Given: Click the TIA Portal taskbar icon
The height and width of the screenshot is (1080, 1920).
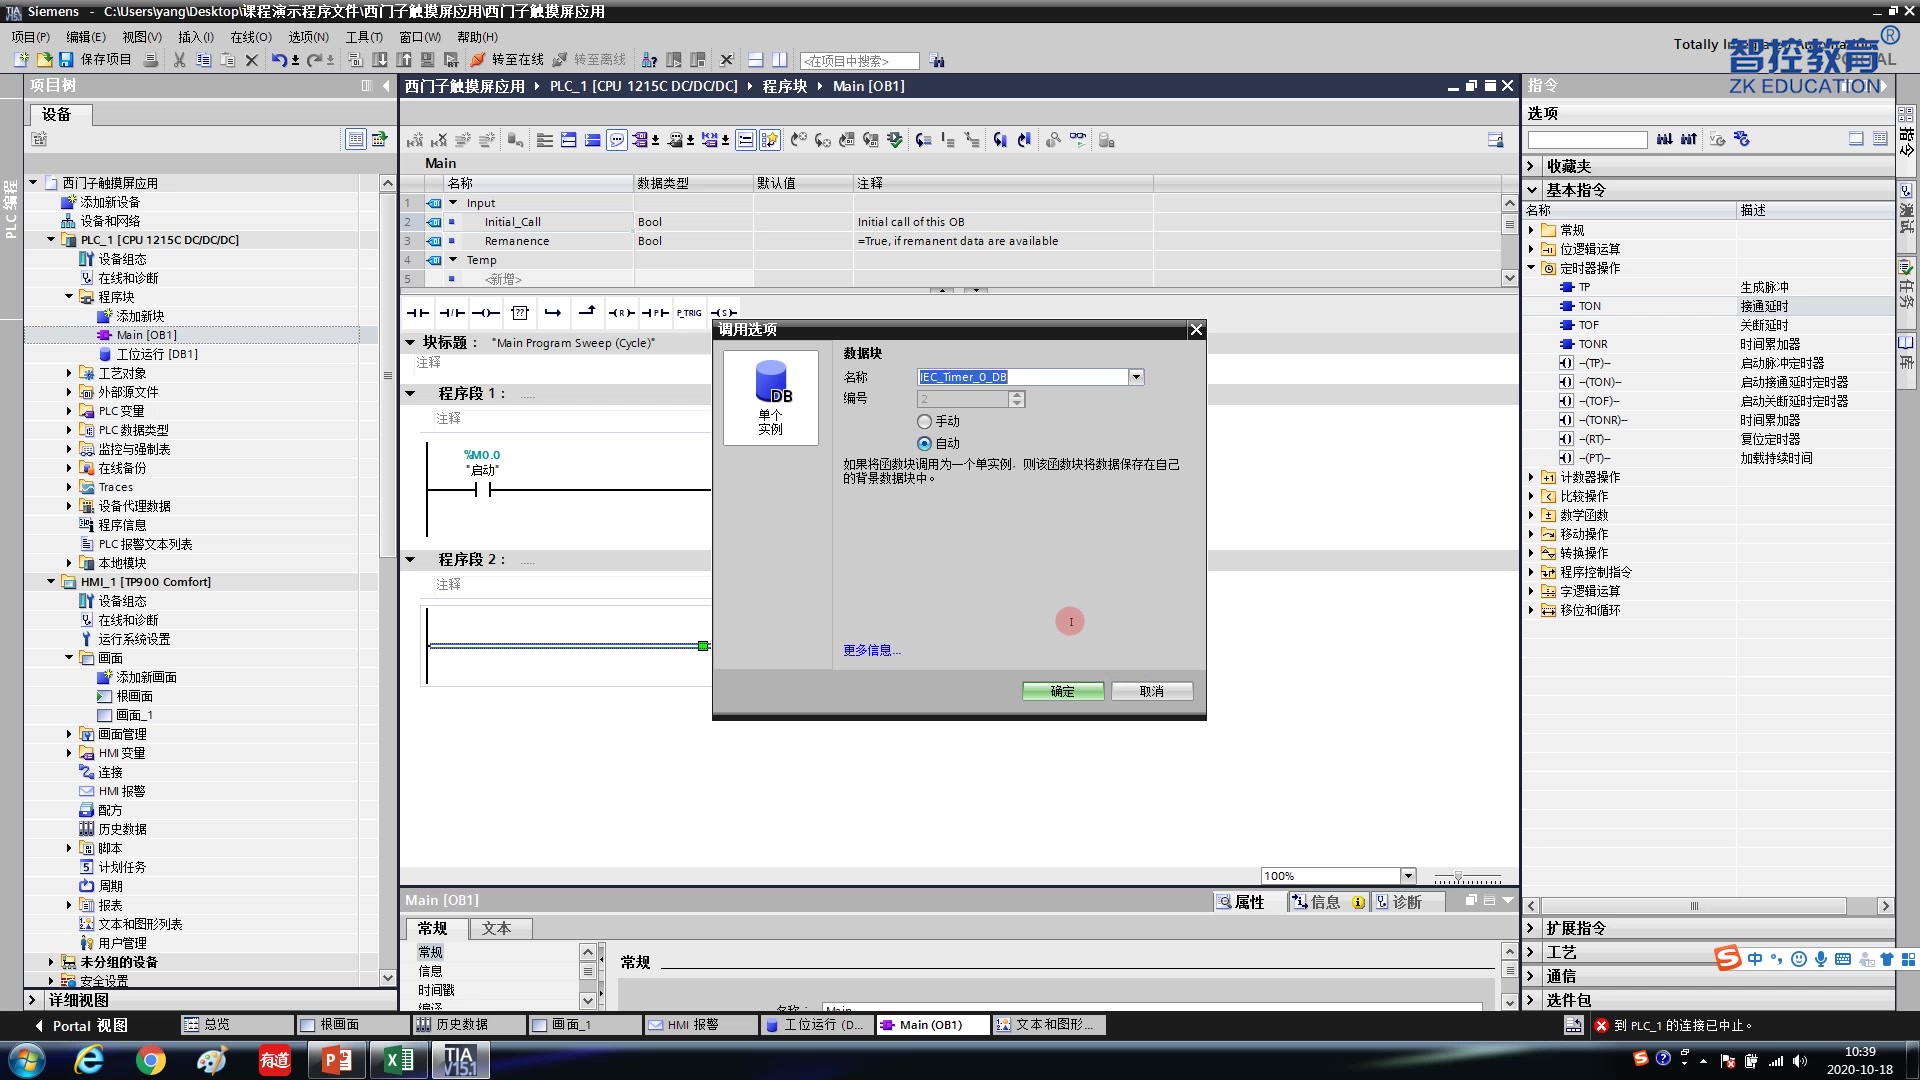Looking at the screenshot, I should 460,1060.
